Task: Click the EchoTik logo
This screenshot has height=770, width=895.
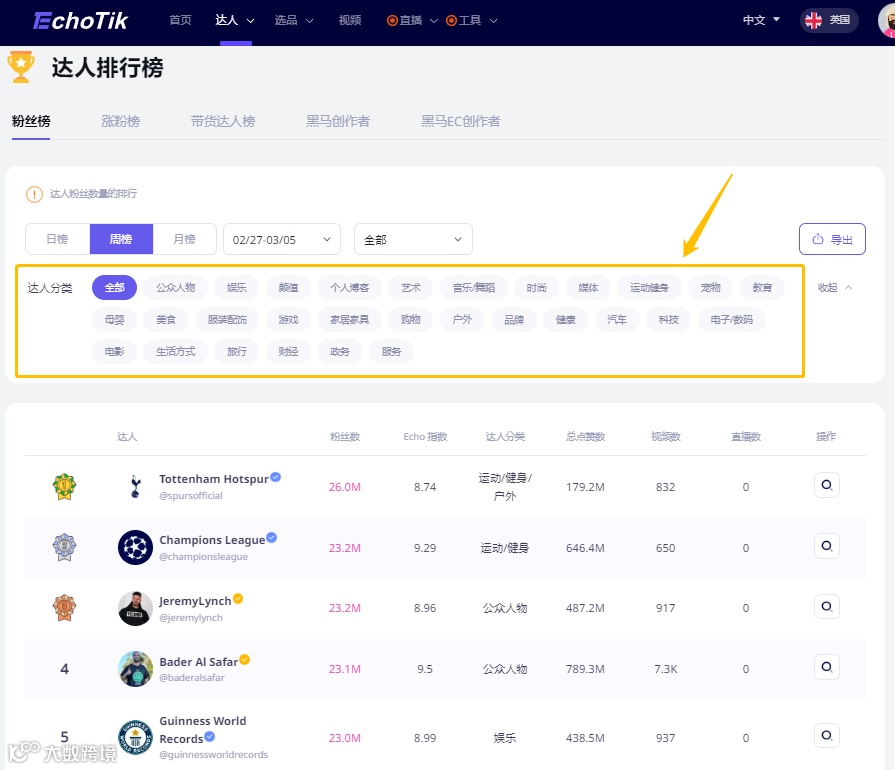Action: pos(80,21)
